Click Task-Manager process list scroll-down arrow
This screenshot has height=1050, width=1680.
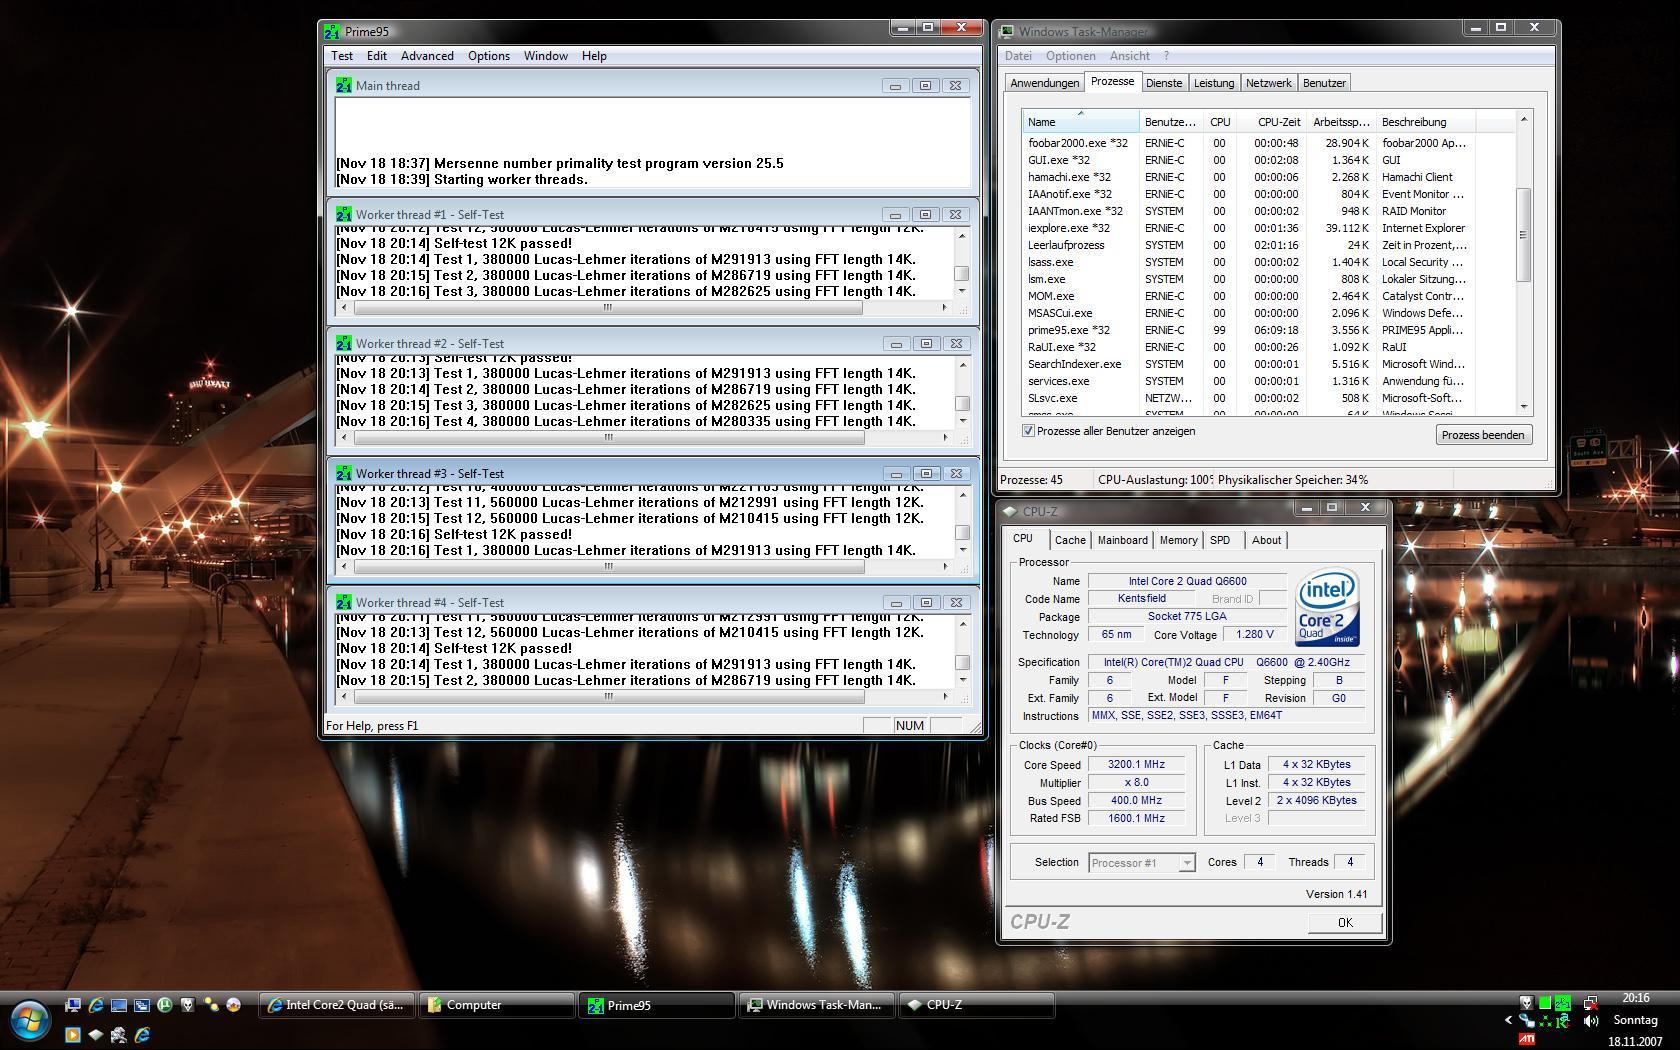[x=1523, y=406]
